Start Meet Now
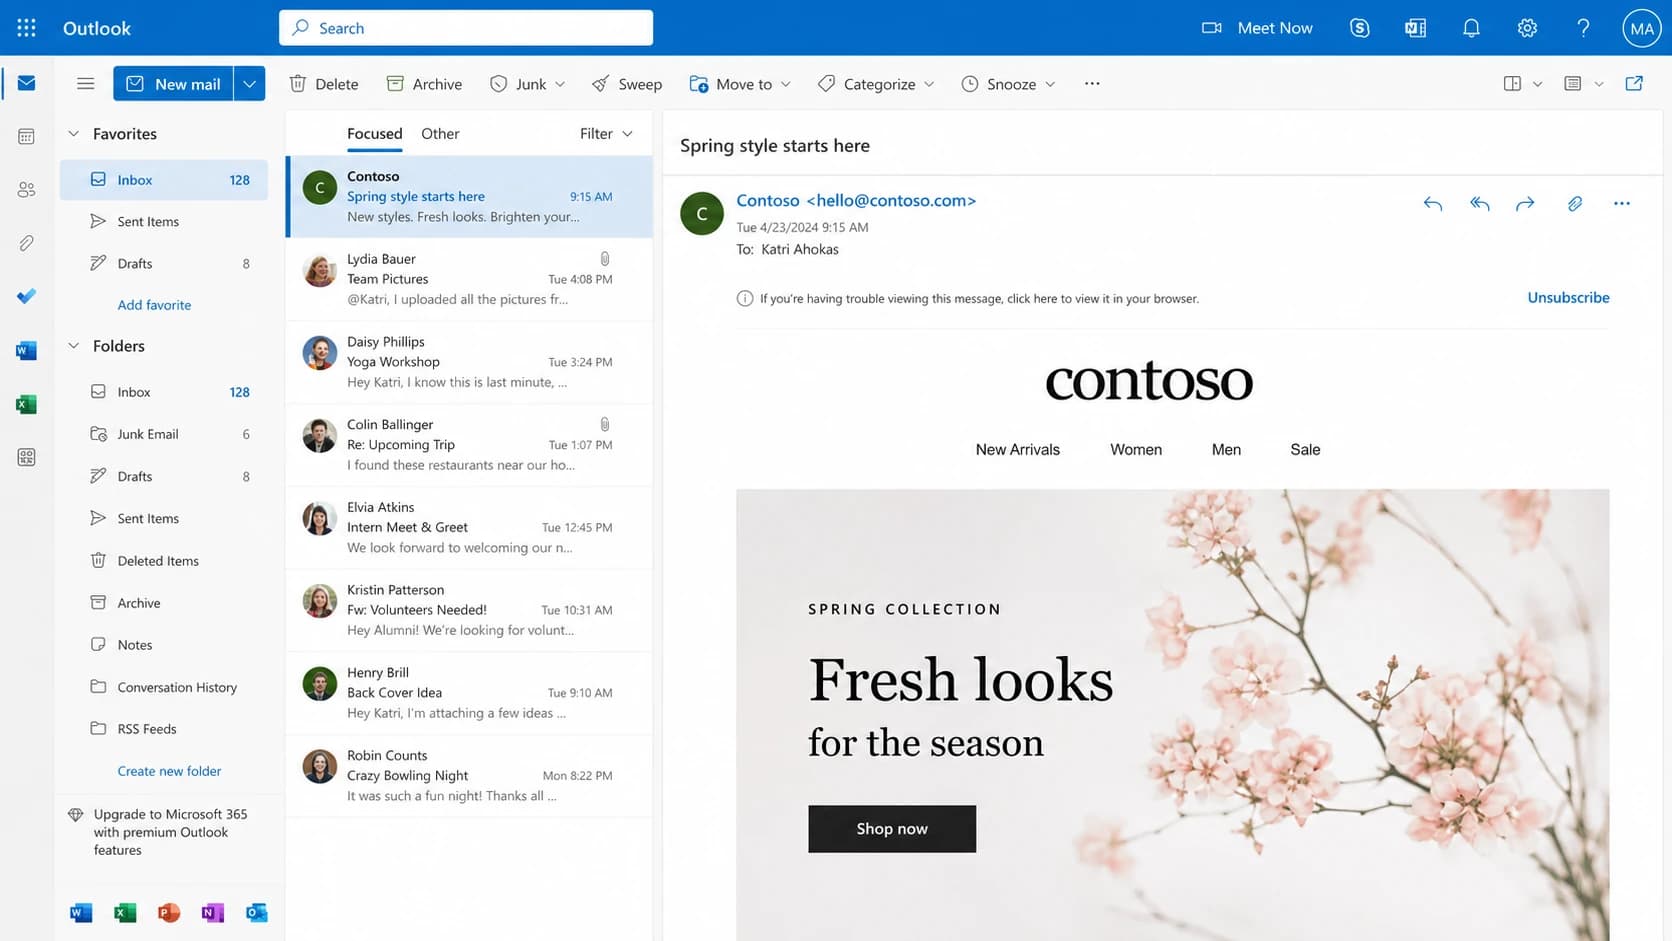 coord(1257,28)
